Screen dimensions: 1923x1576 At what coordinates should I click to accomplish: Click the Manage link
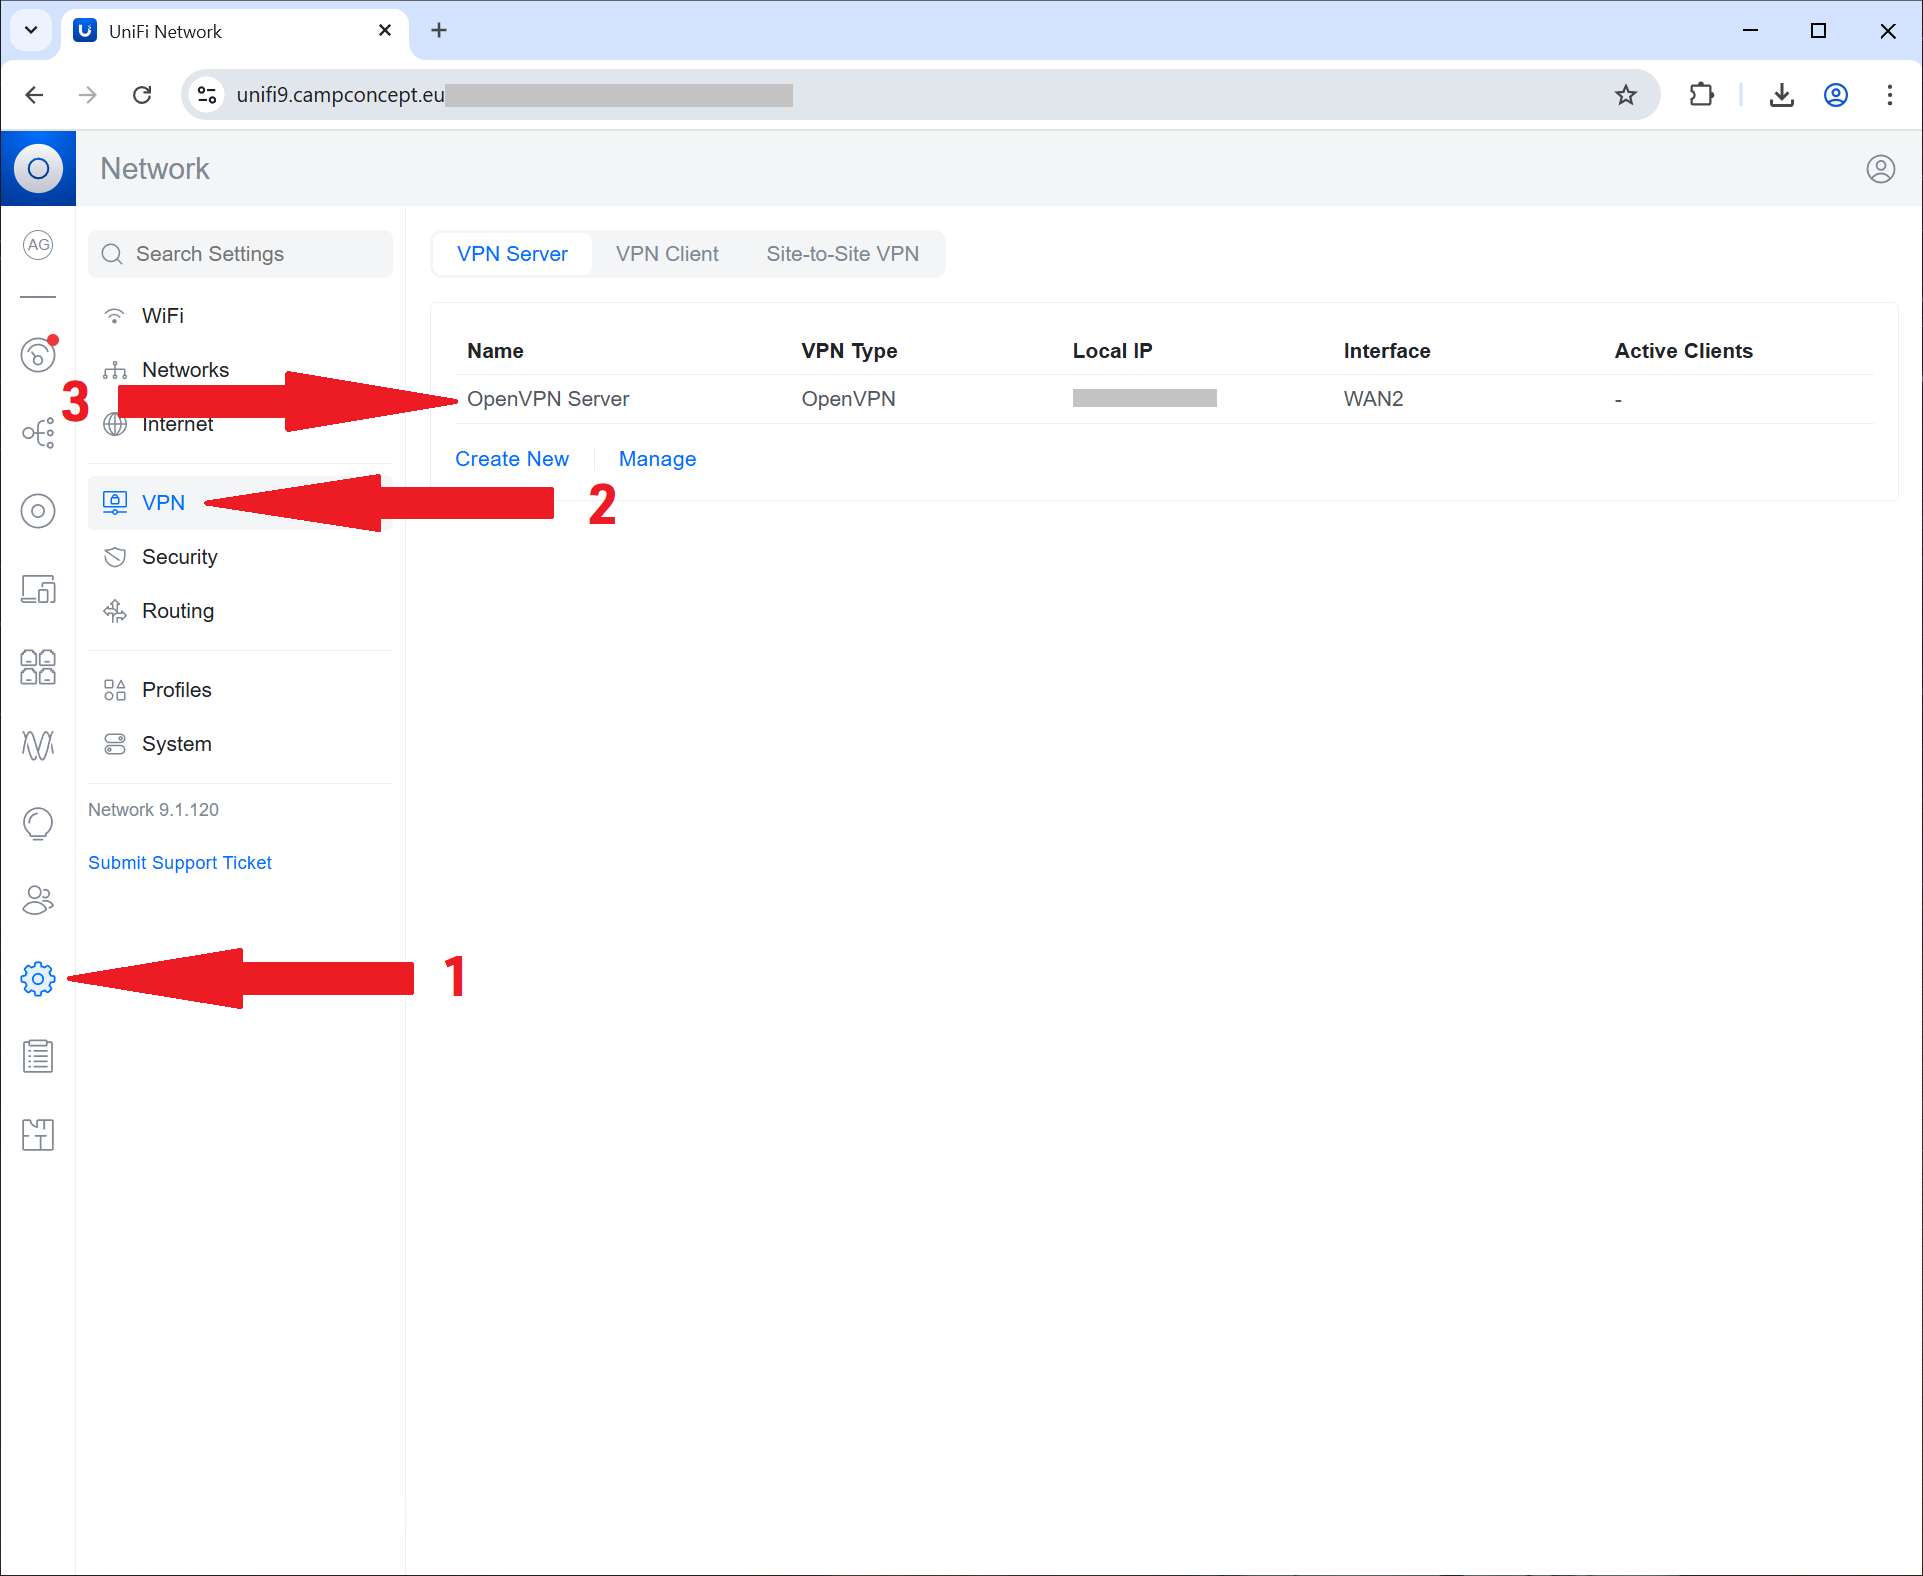(657, 459)
